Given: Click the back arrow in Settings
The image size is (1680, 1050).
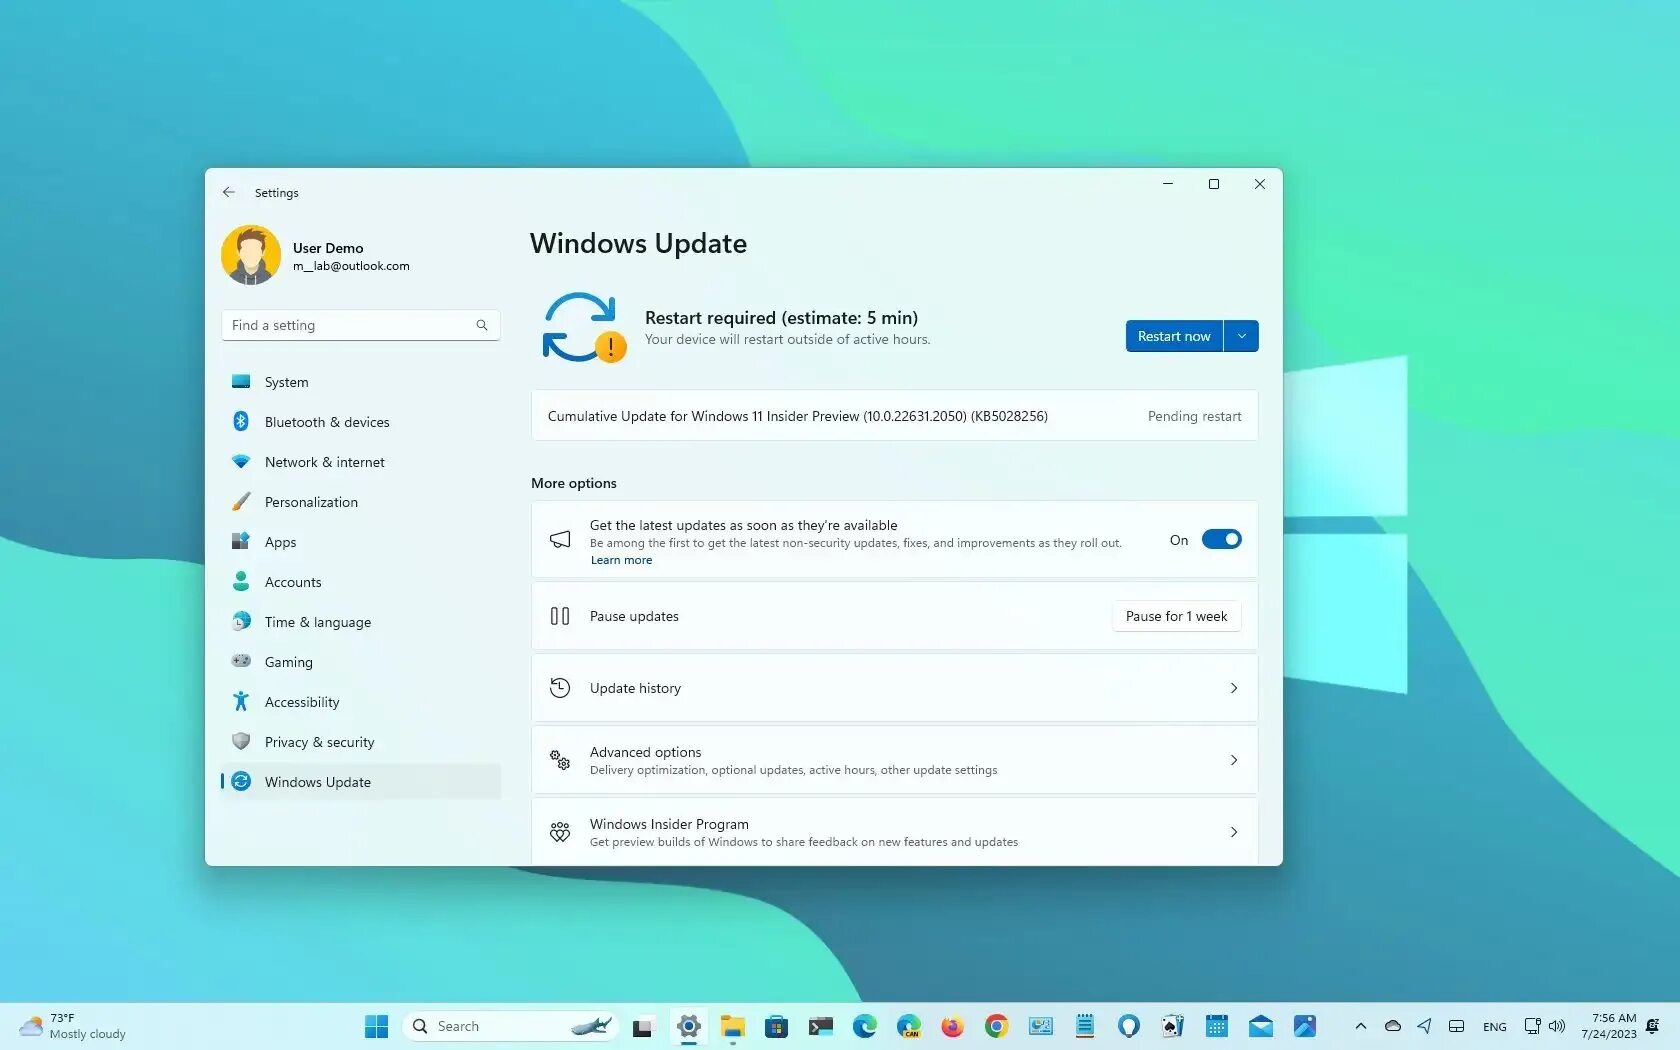Looking at the screenshot, I should click(229, 192).
